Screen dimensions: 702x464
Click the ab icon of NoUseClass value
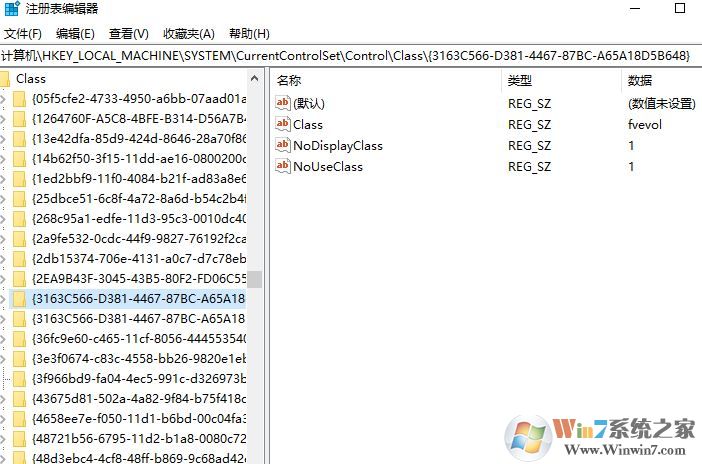pos(283,166)
